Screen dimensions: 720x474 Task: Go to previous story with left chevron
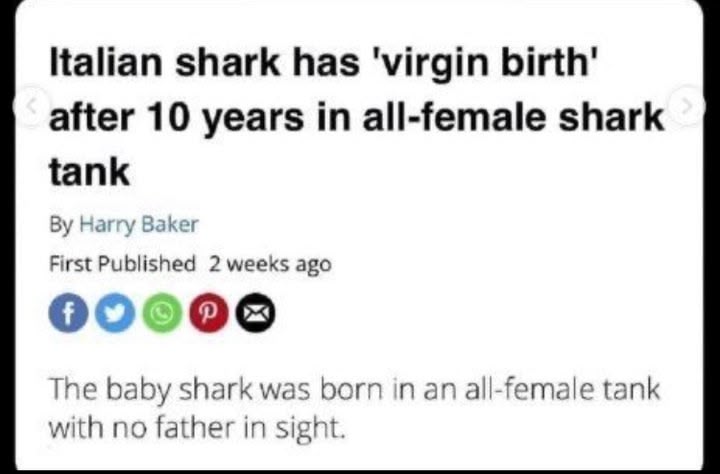coord(31,106)
